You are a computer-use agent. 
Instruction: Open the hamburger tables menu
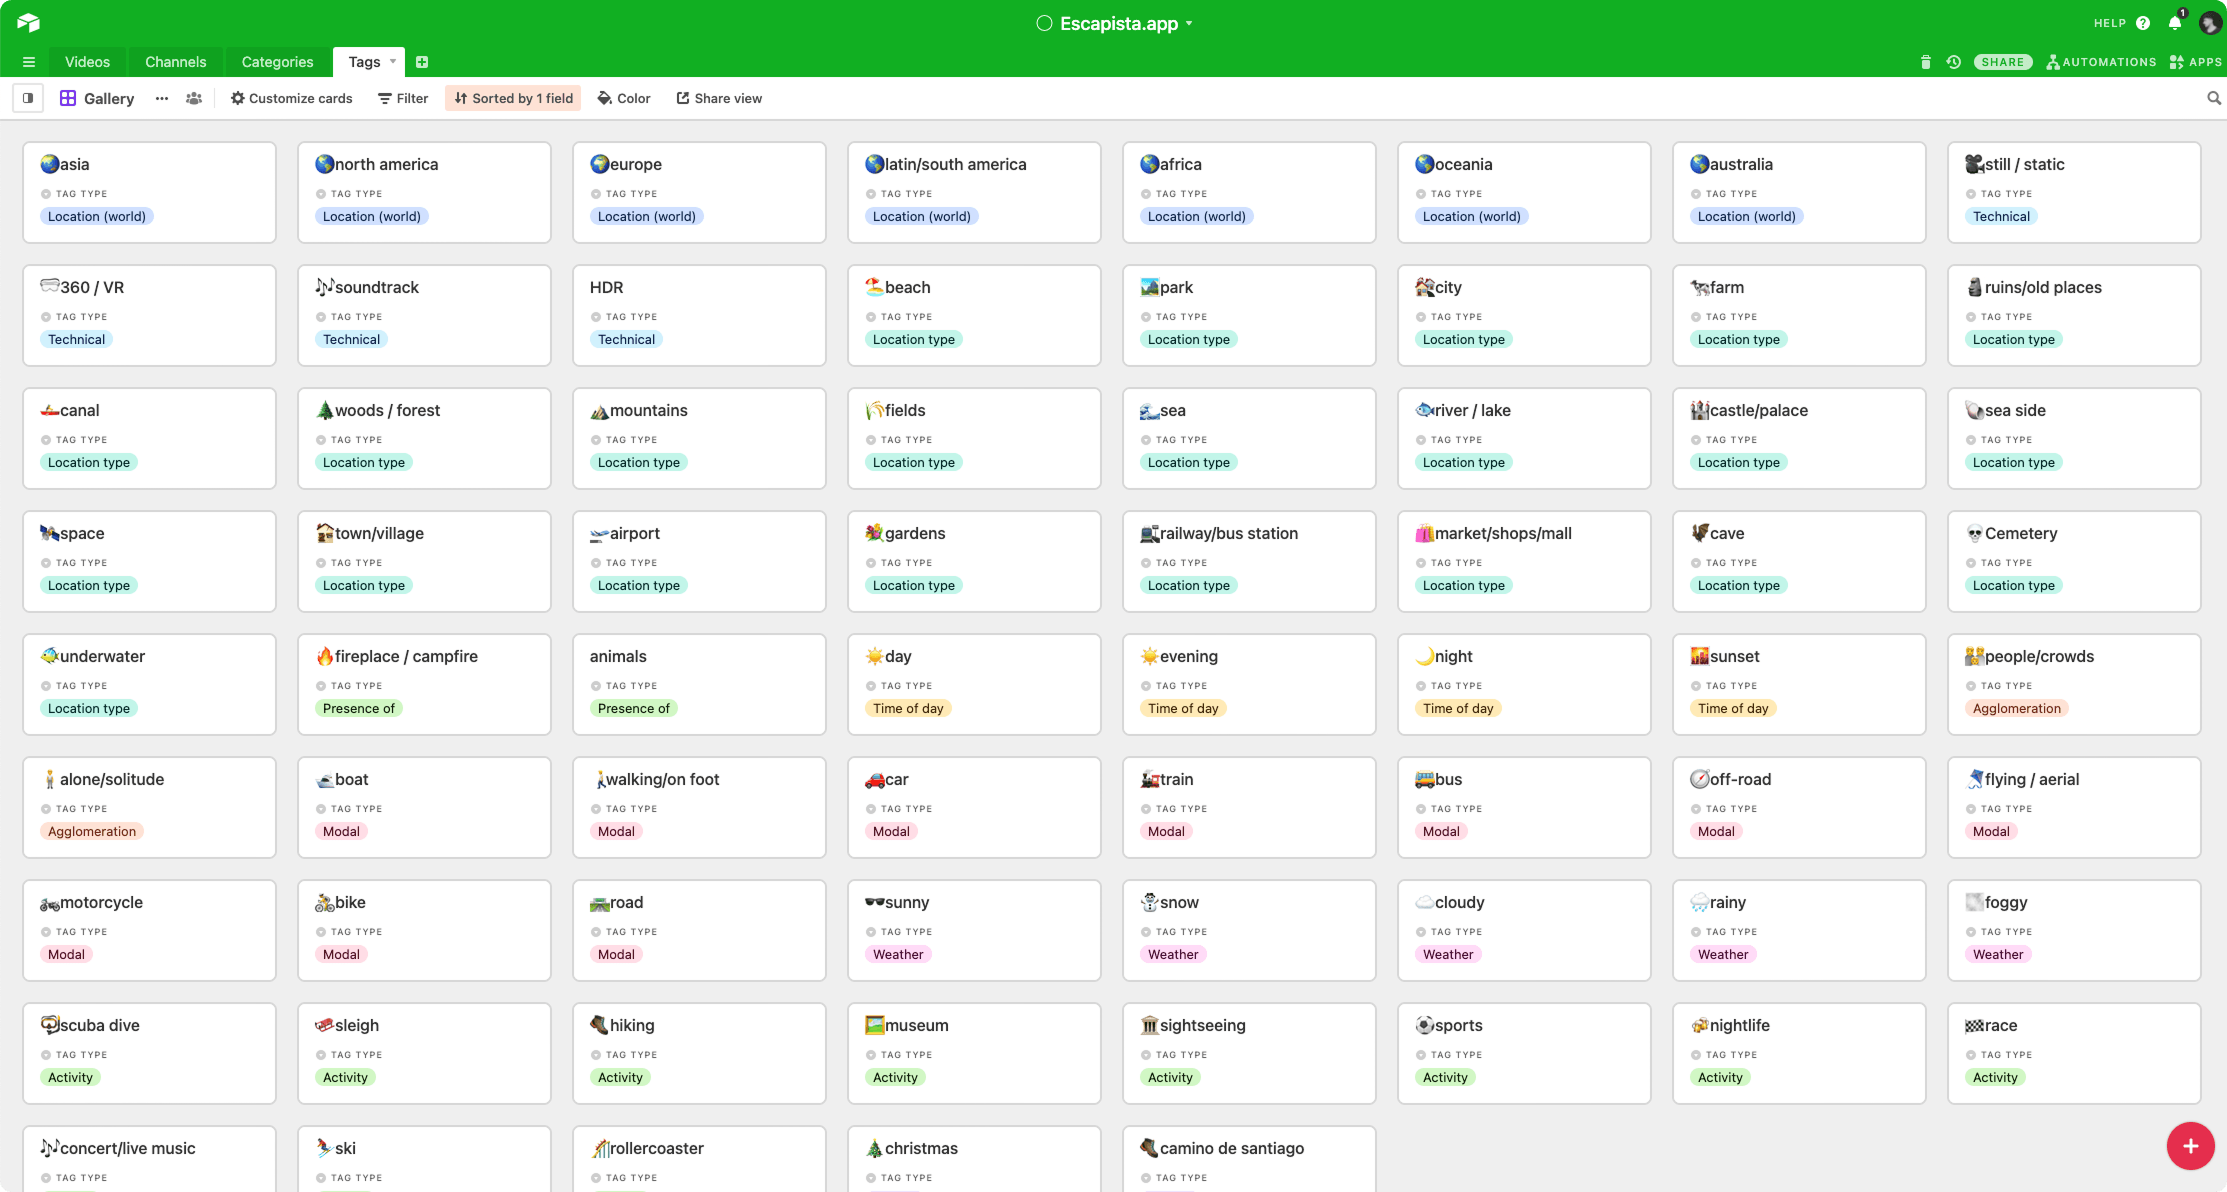coord(29,62)
